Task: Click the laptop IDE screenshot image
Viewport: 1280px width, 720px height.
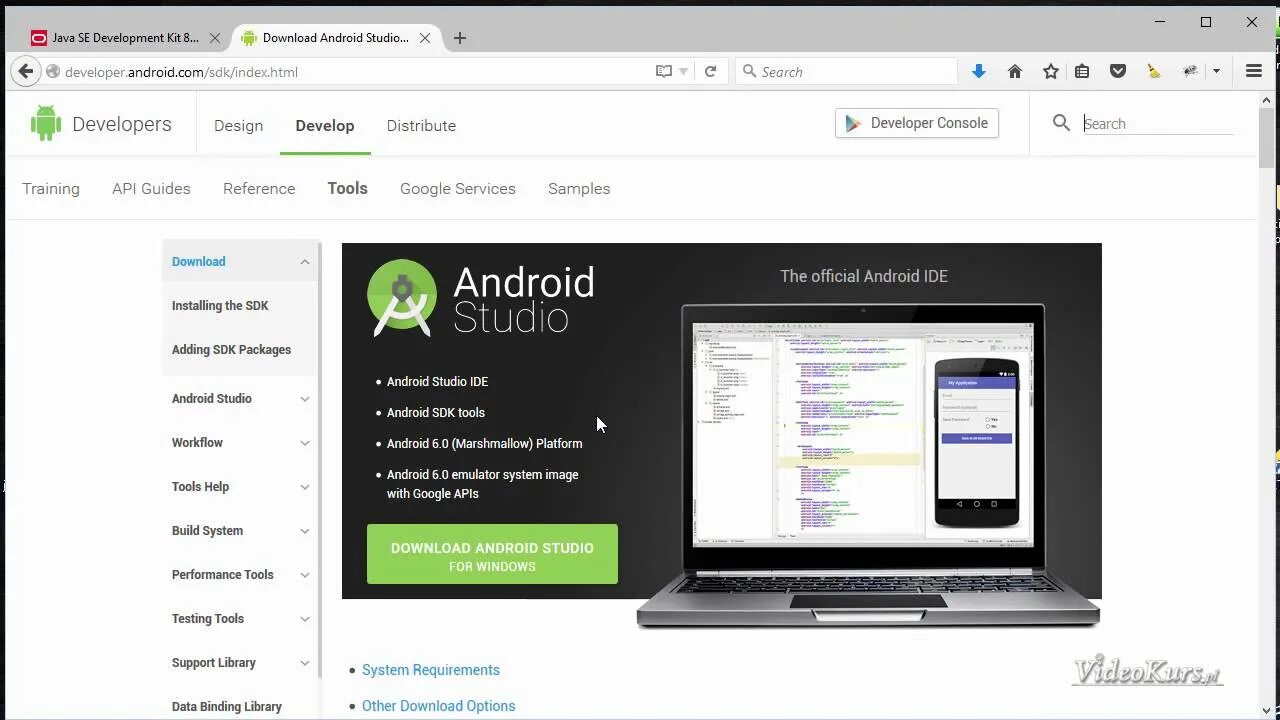Action: click(x=868, y=465)
